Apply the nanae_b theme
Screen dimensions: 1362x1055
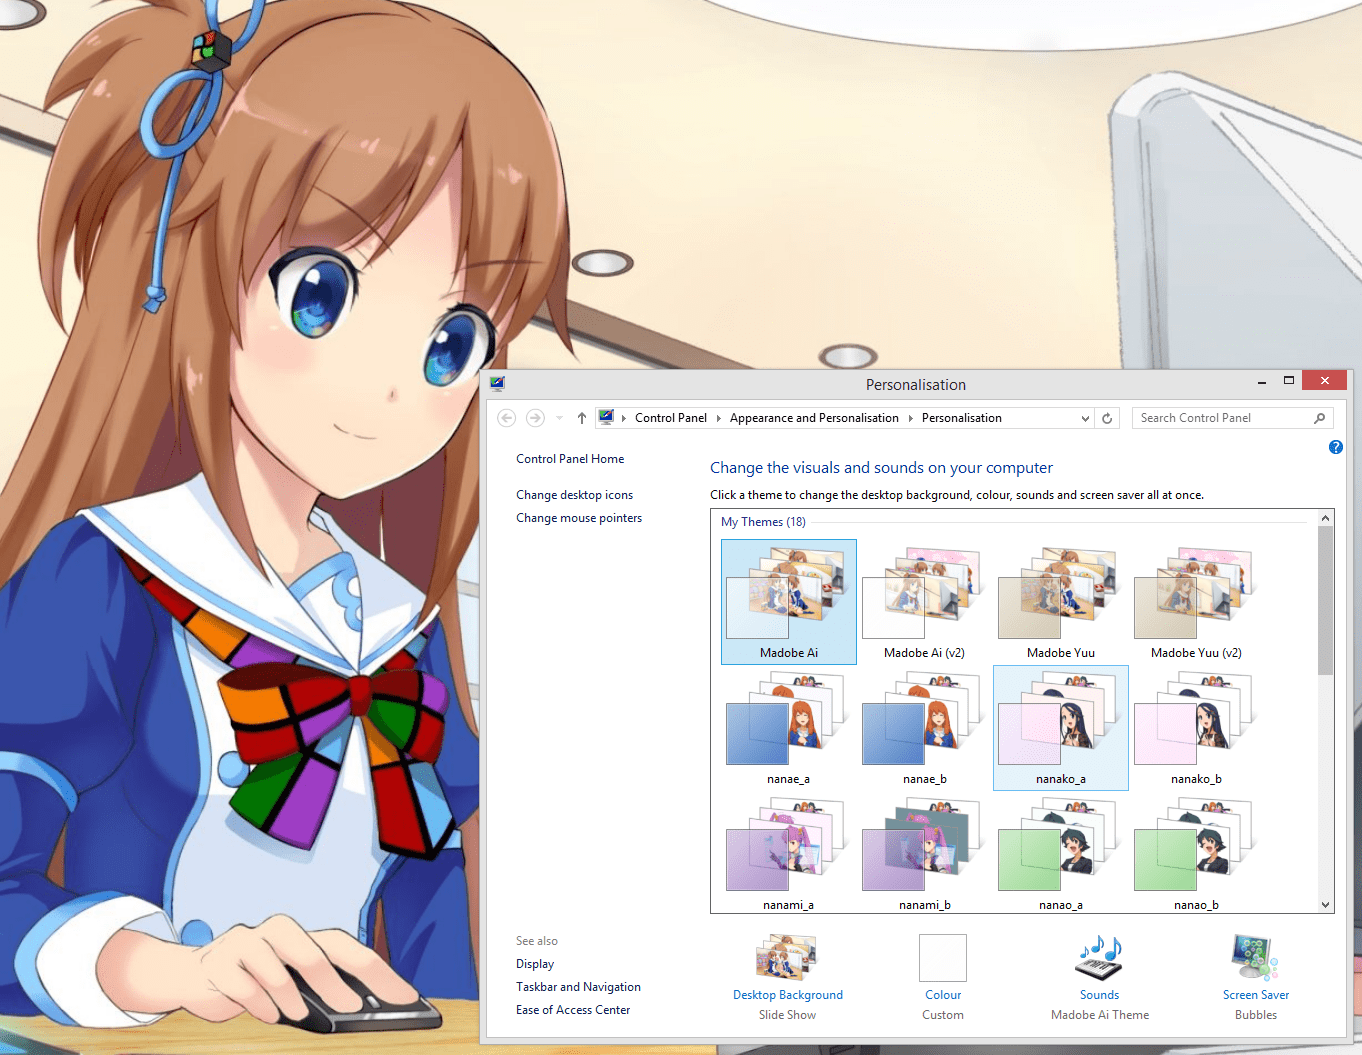point(925,728)
